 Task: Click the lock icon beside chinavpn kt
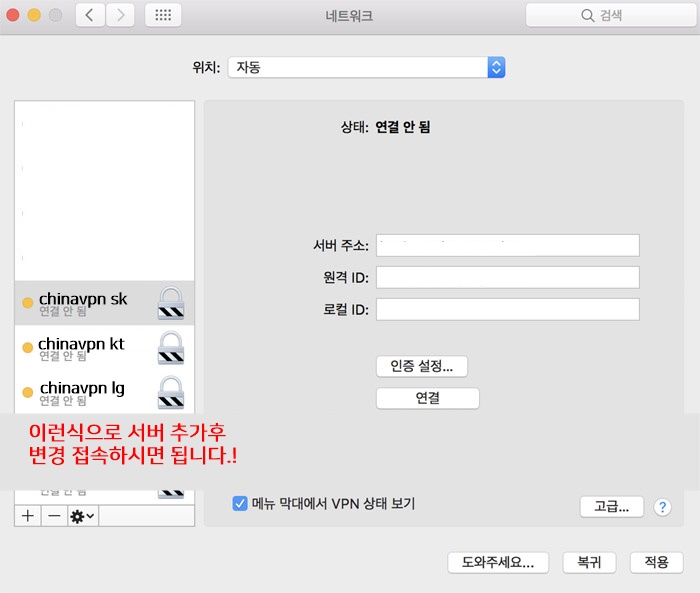171,347
